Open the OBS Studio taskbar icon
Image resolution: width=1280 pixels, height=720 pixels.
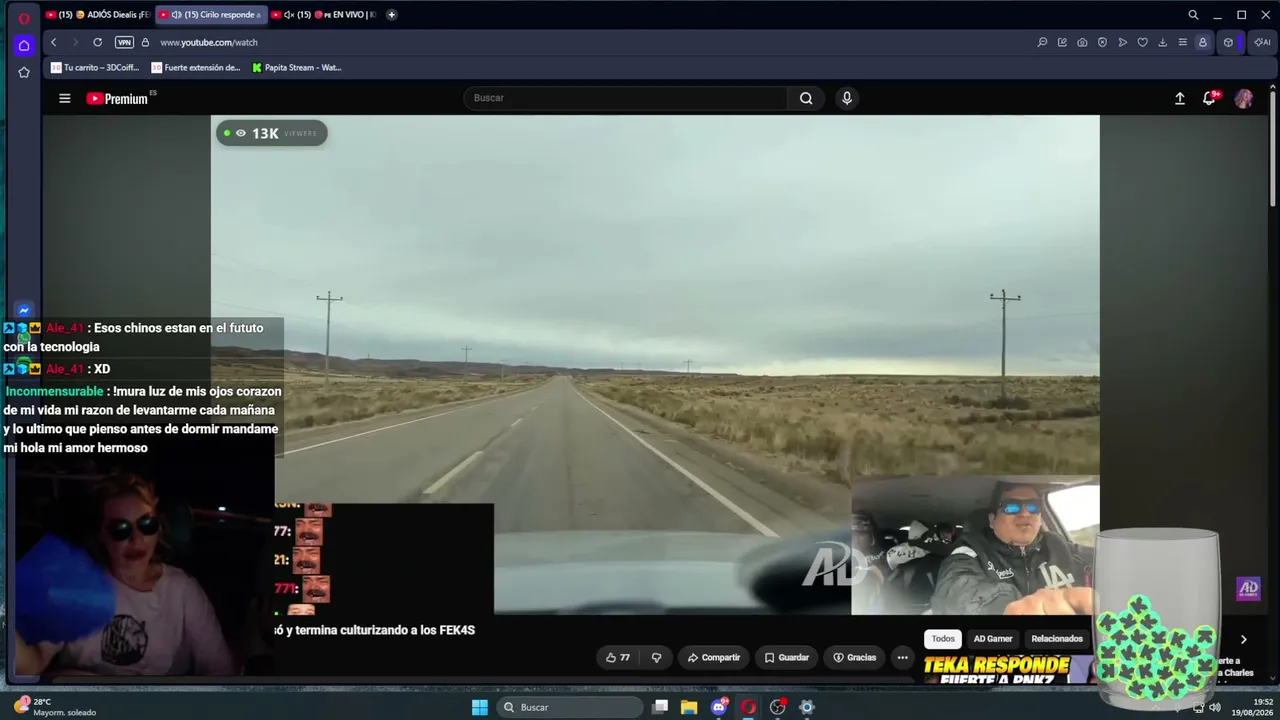tap(778, 707)
